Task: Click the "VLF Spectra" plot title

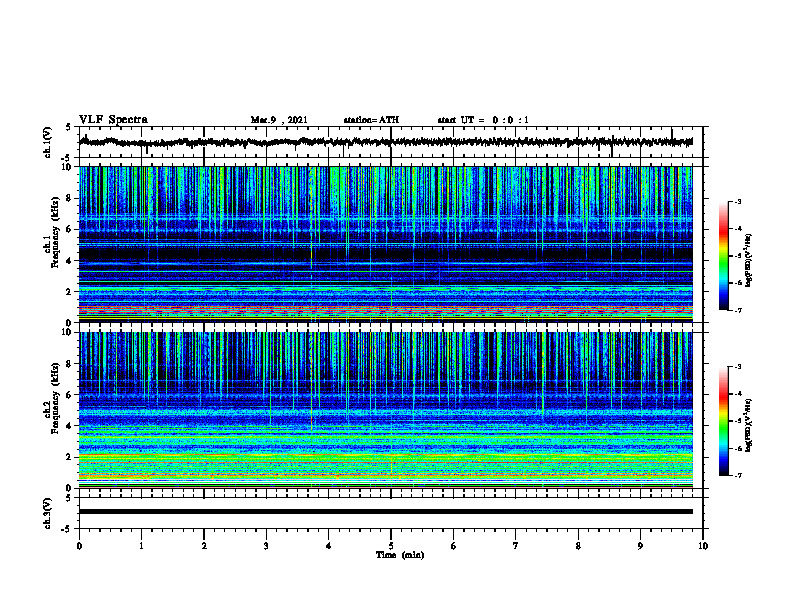Action: coord(113,120)
